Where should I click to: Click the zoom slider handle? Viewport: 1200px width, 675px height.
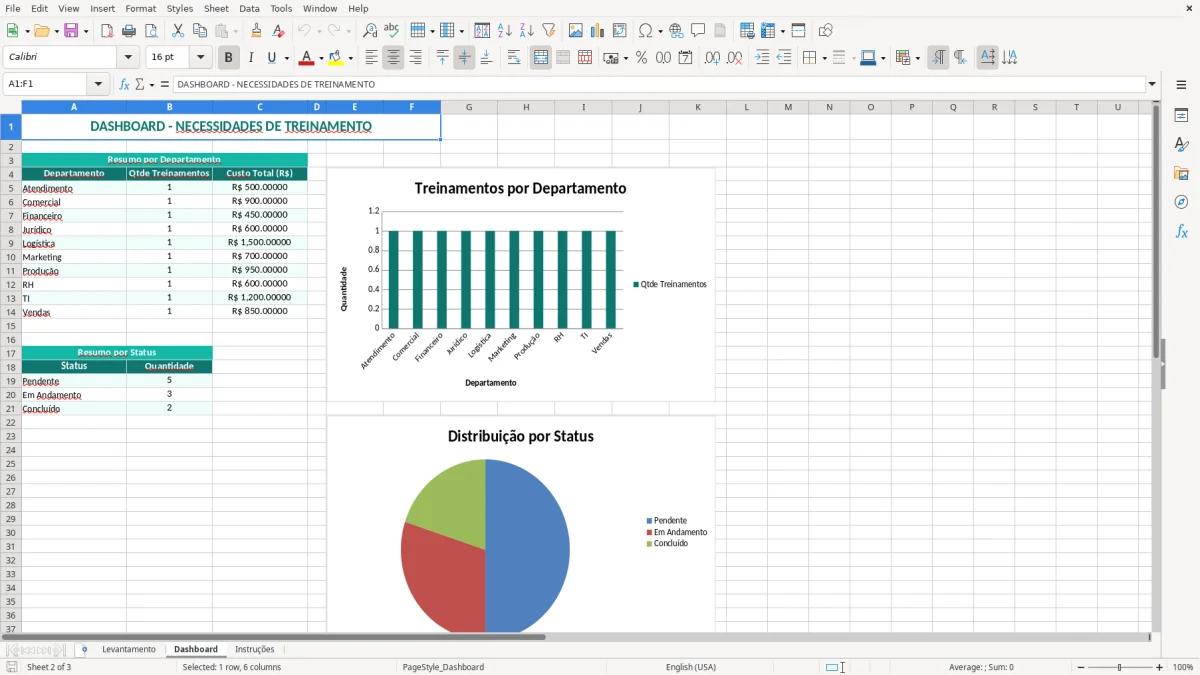(x=1119, y=667)
